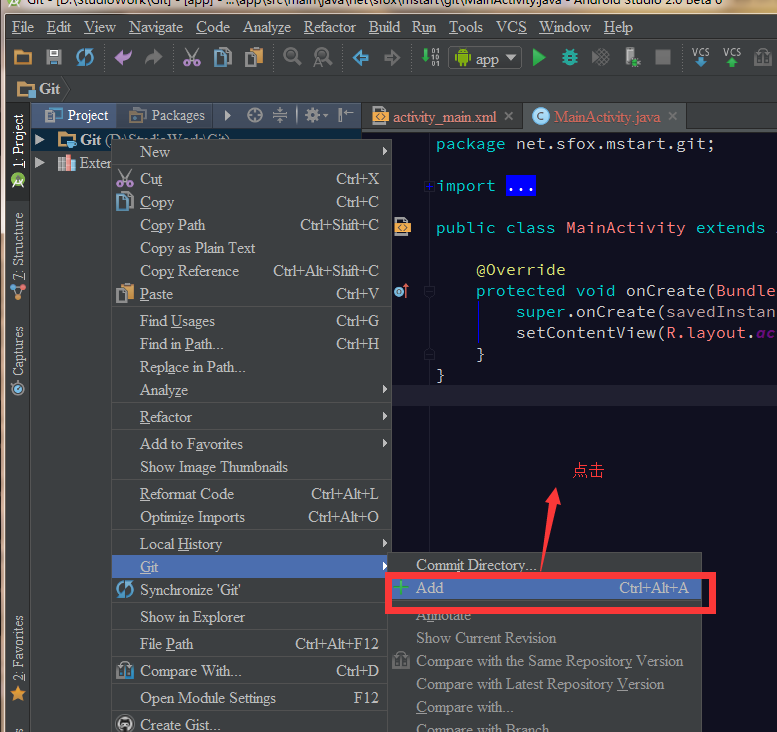777x732 pixels.
Task: Close the activity_main.xml tab
Action: [x=508, y=116]
